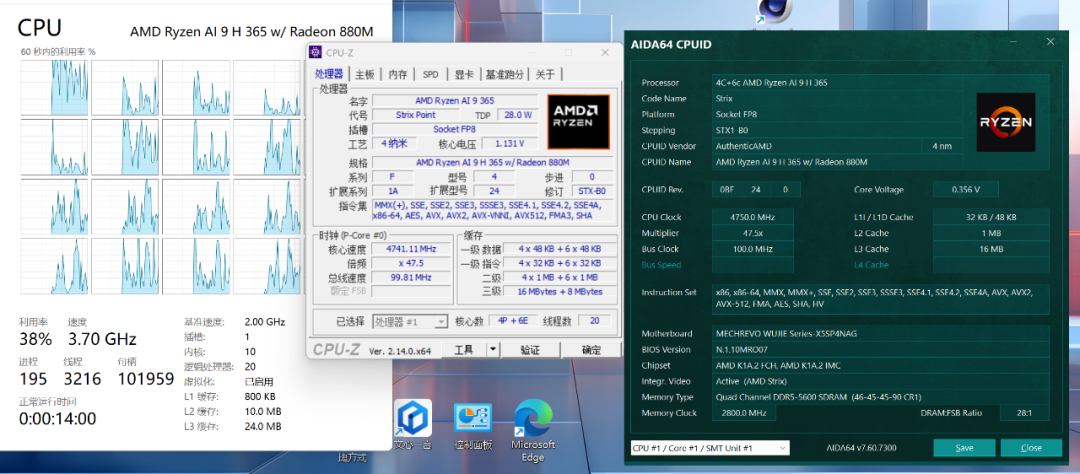Click the 修订 STX-B0 field

tap(591, 191)
